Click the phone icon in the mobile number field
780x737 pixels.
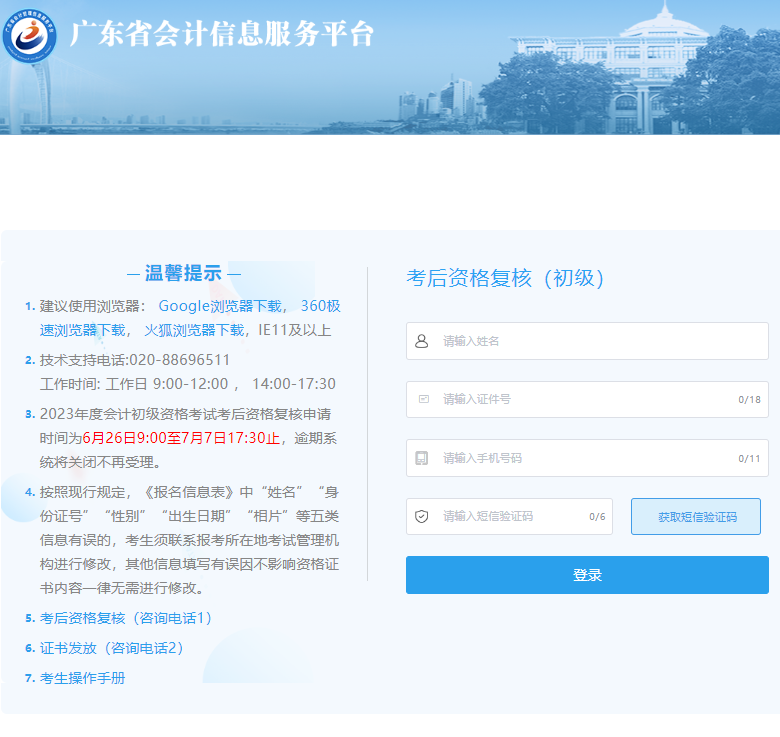pos(422,458)
